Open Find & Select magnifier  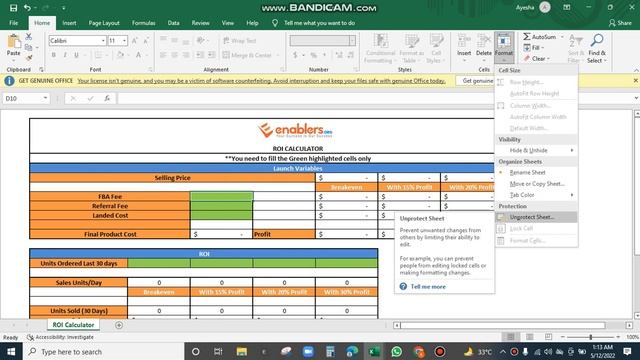(x=597, y=48)
